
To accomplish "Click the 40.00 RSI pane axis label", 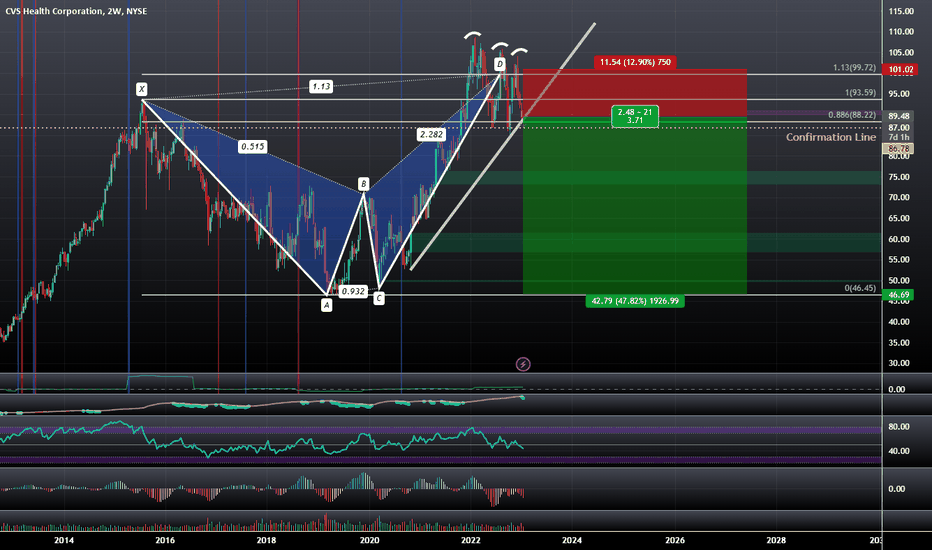I will click(899, 451).
